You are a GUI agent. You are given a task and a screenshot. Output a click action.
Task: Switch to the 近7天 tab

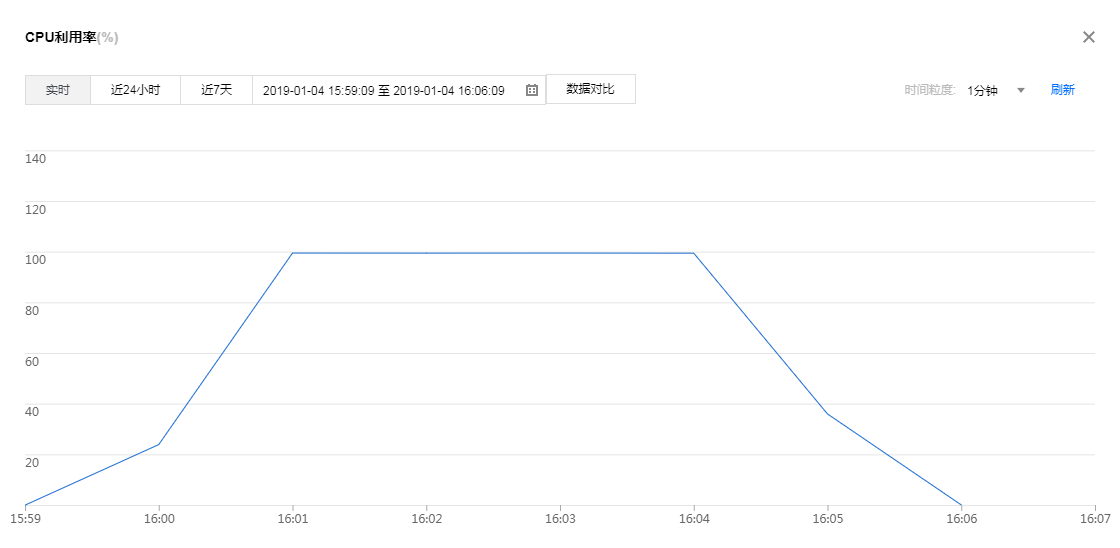[216, 90]
